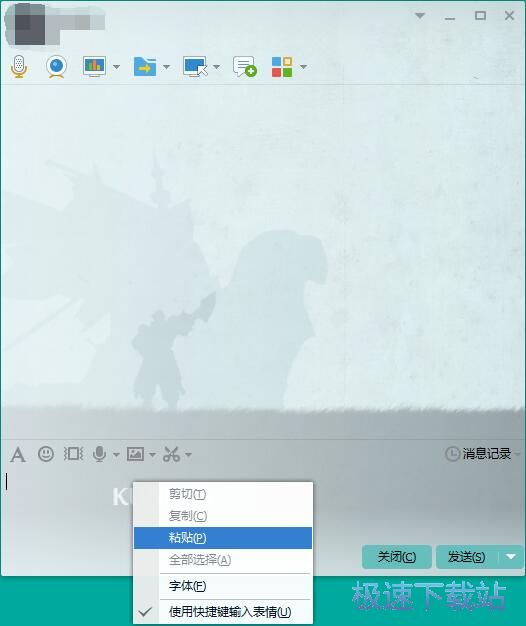Expand the file transfer dropdown arrow
This screenshot has height=626, width=526.
coord(166,67)
